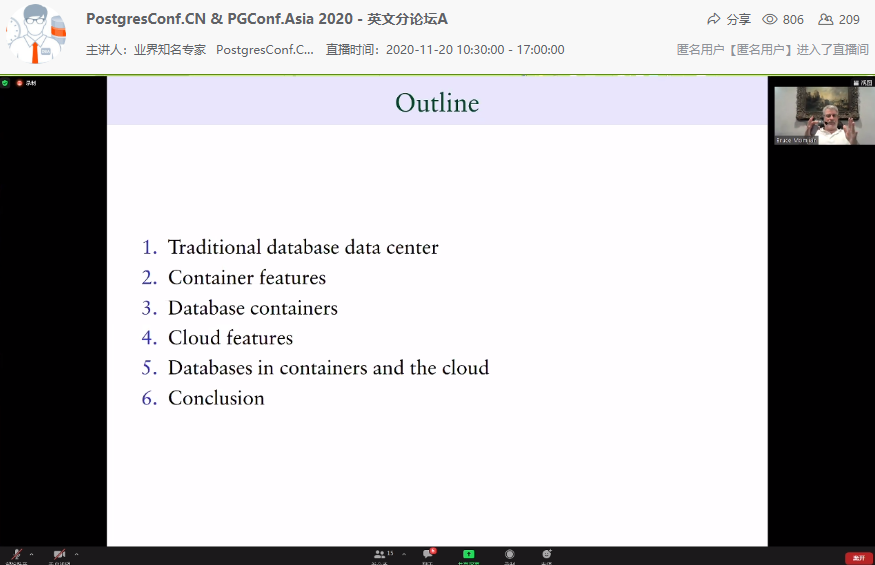Open the reactions emoji icon
The width and height of the screenshot is (875, 565).
(547, 554)
